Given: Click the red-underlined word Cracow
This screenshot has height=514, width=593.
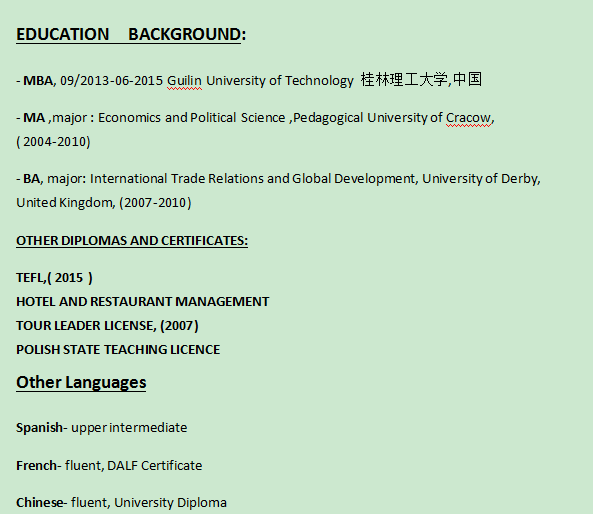Looking at the screenshot, I should point(468,118).
